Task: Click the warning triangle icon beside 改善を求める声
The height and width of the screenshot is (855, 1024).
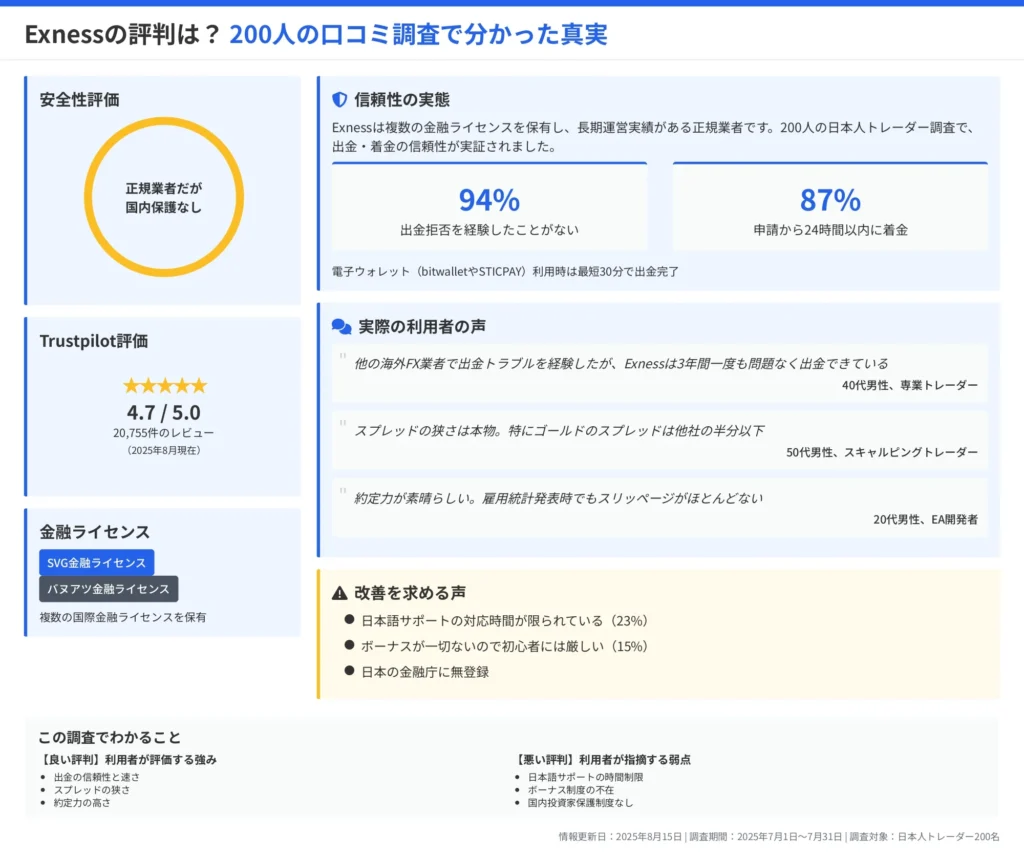Action: (x=340, y=593)
